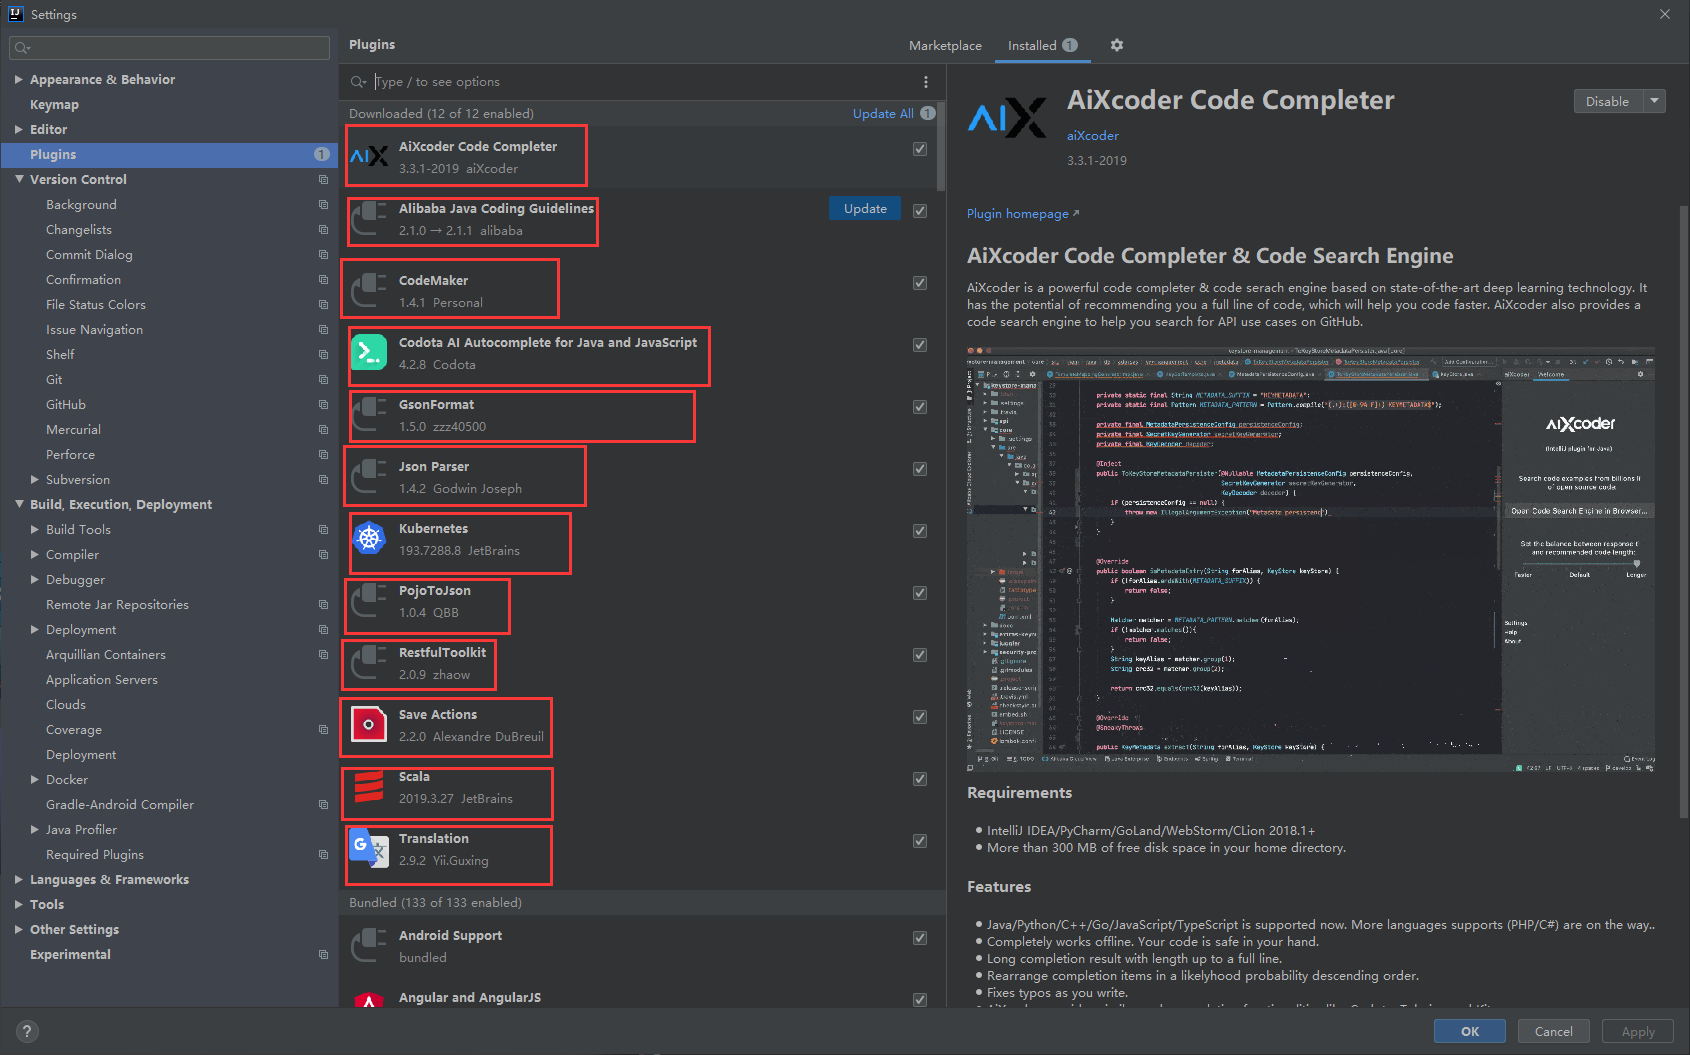Image resolution: width=1690 pixels, height=1055 pixels.
Task: Toggle the Save Actions checkbox
Action: [x=920, y=717]
